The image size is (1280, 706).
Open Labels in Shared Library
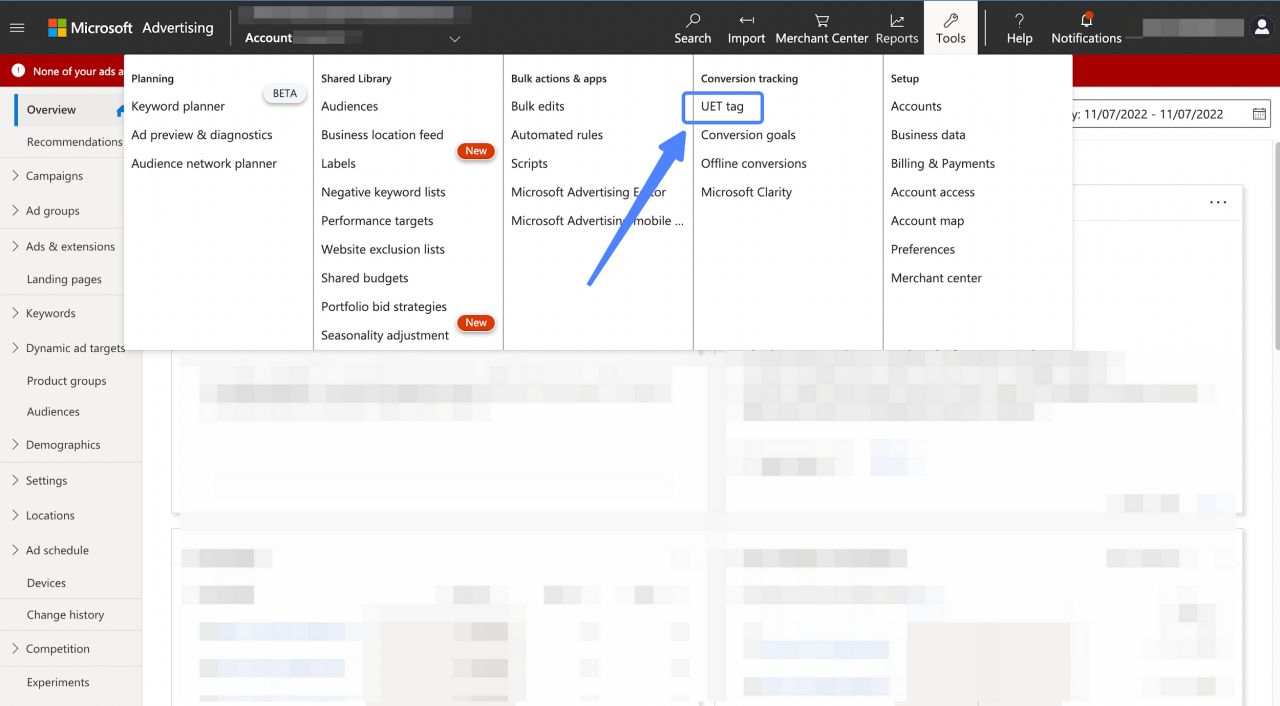point(338,164)
